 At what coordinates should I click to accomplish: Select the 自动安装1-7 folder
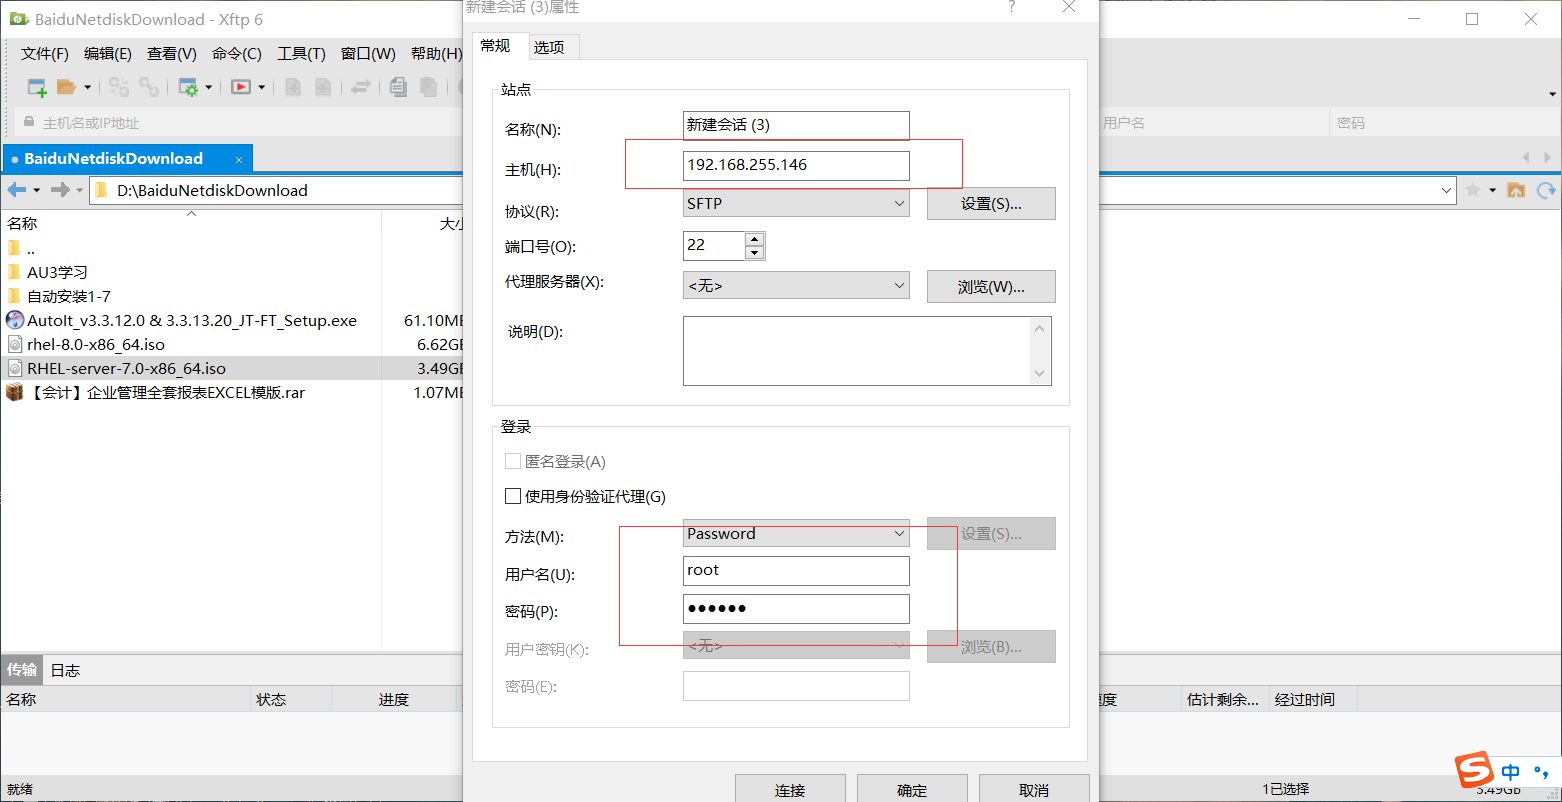tap(68, 296)
